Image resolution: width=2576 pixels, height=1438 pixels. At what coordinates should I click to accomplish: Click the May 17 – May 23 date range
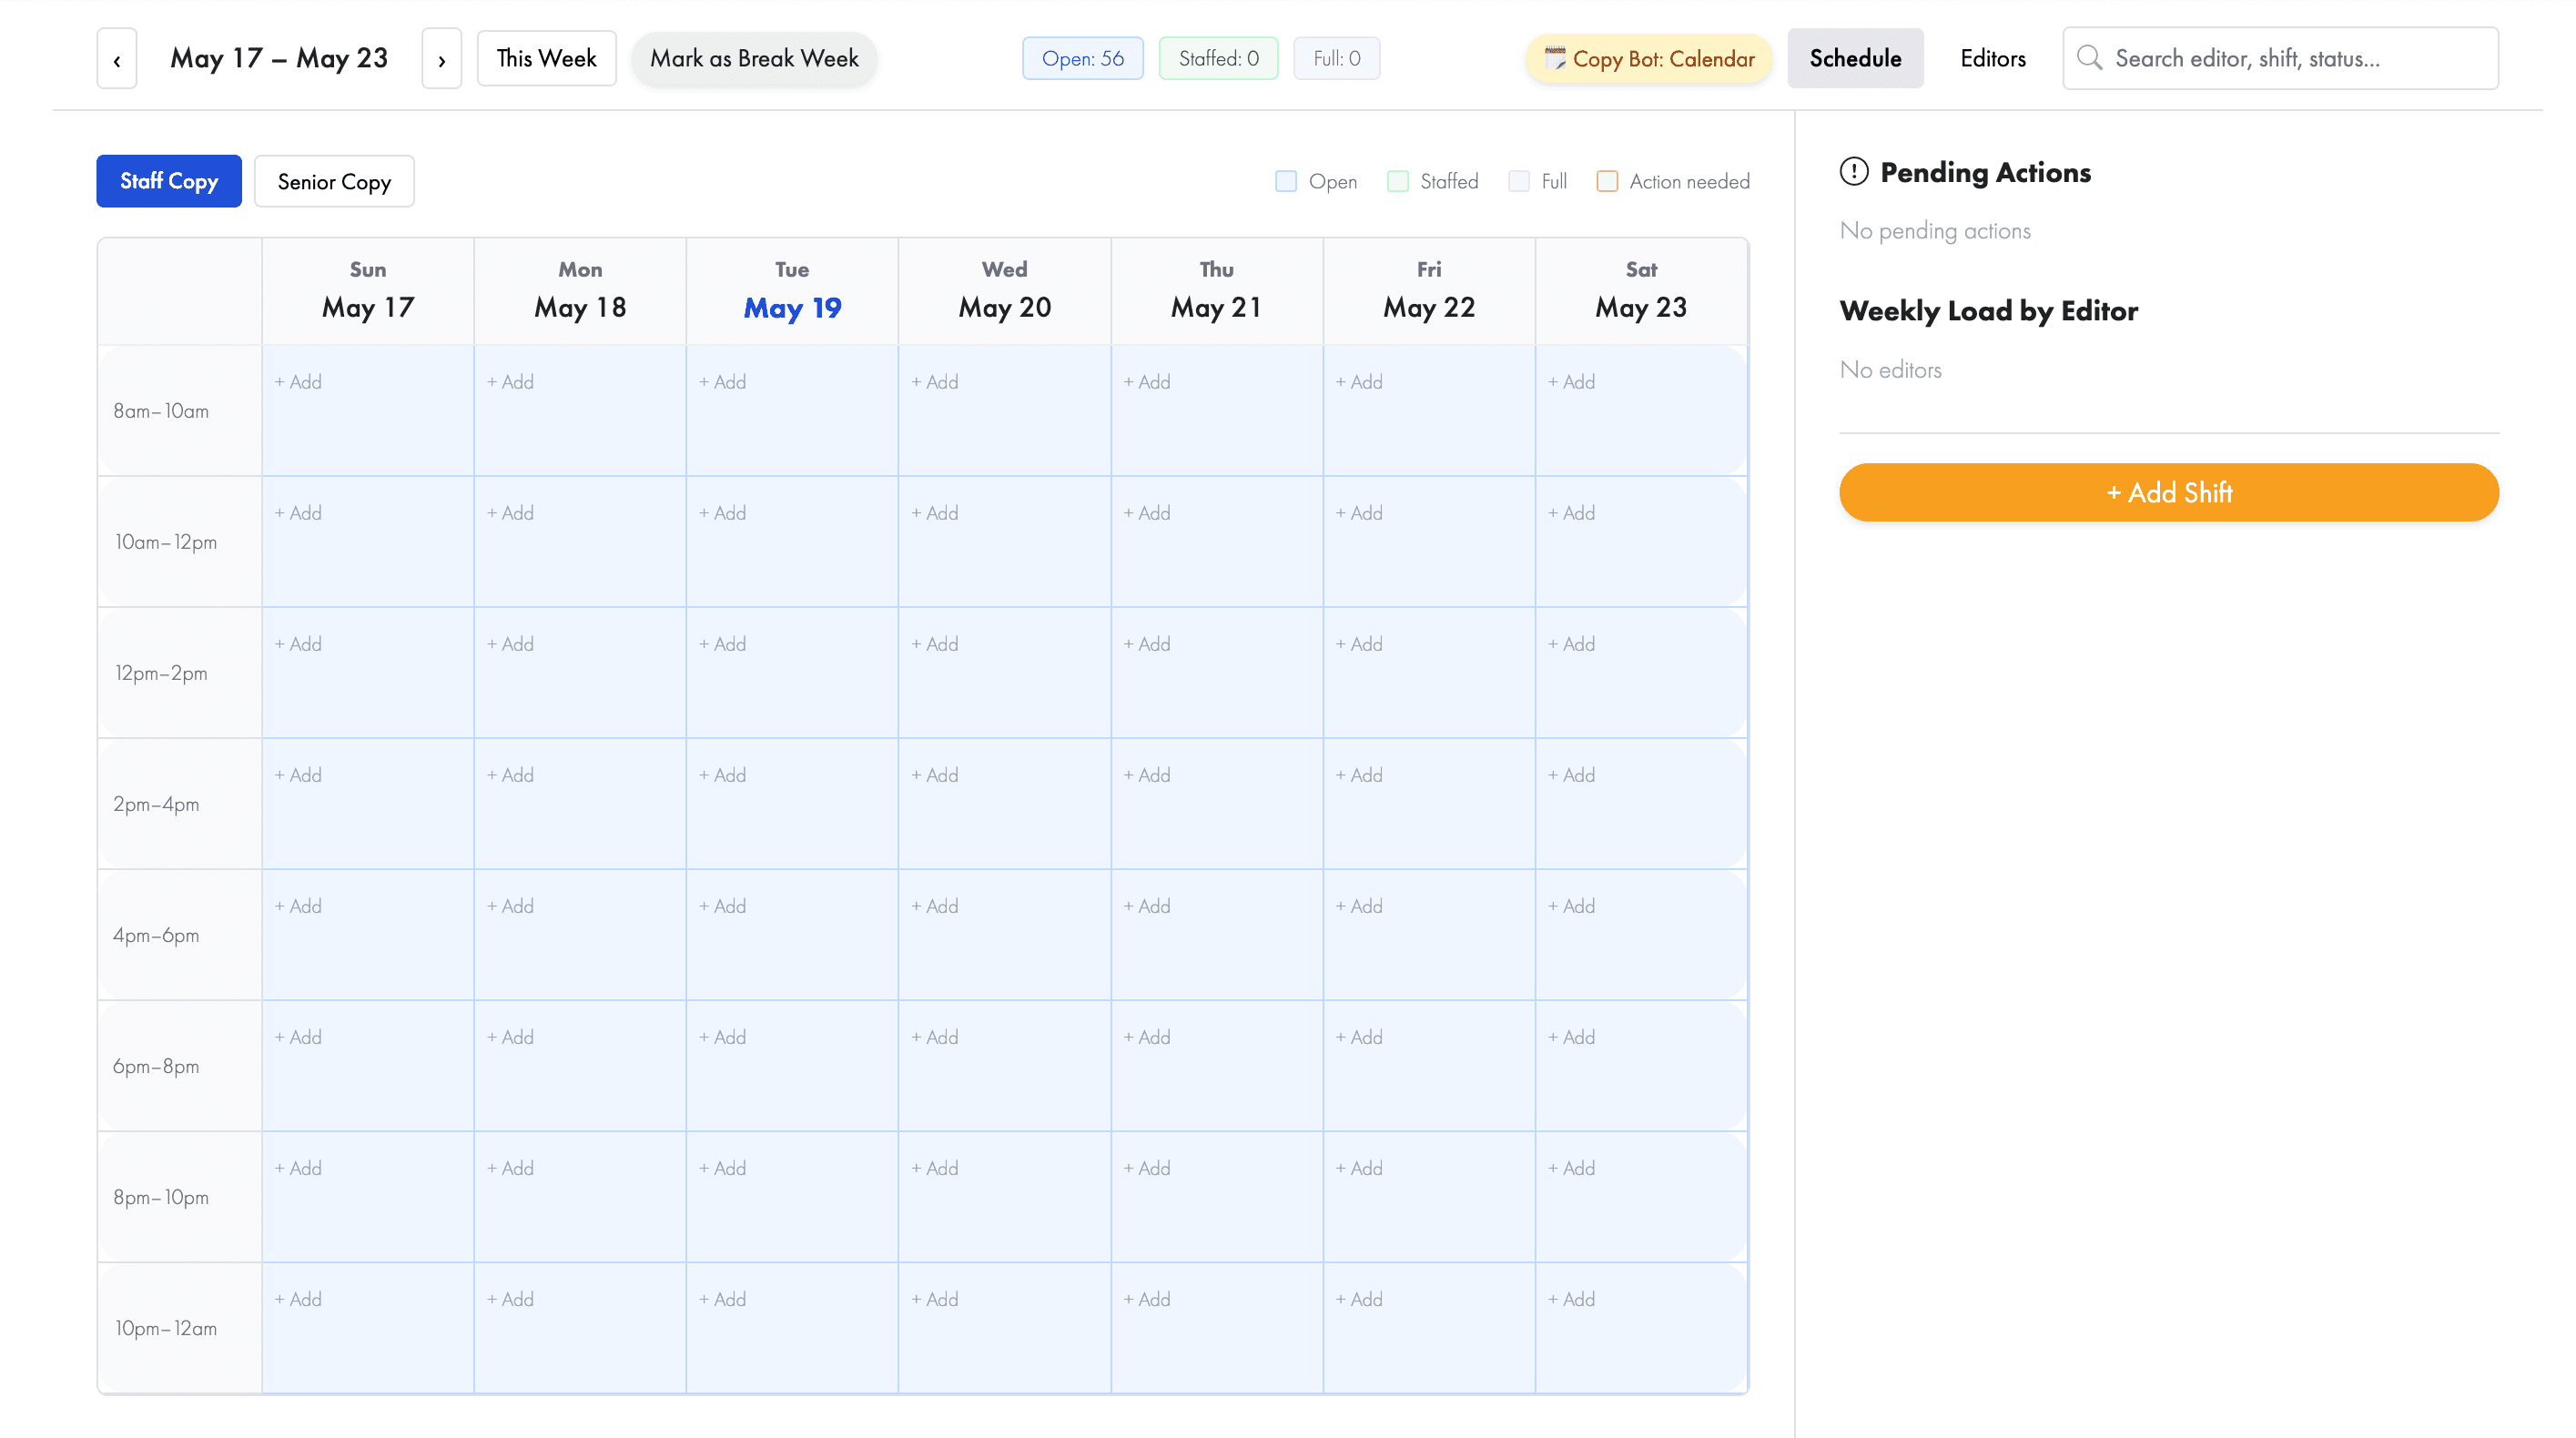pos(279,58)
